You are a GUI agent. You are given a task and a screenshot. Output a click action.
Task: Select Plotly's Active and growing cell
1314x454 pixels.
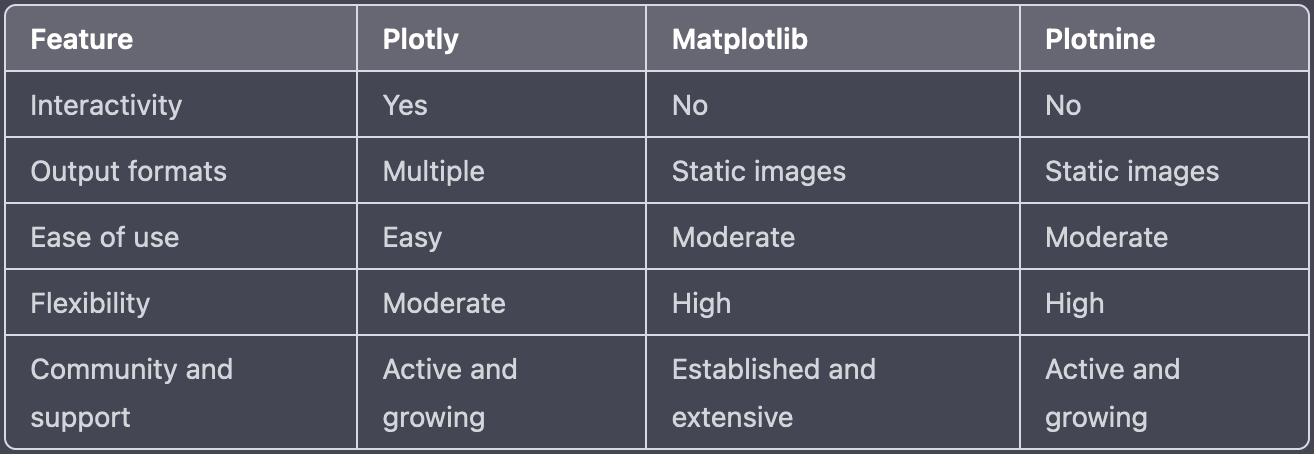click(501, 392)
